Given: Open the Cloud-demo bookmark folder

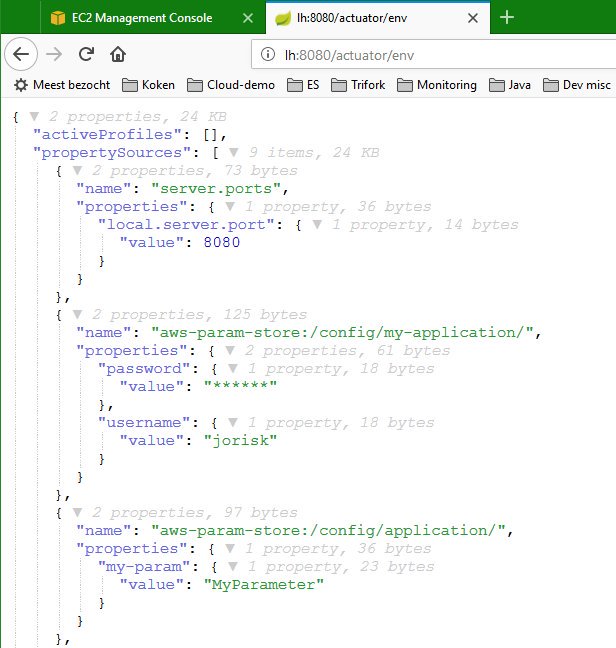Looking at the screenshot, I should pyautogui.click(x=231, y=85).
